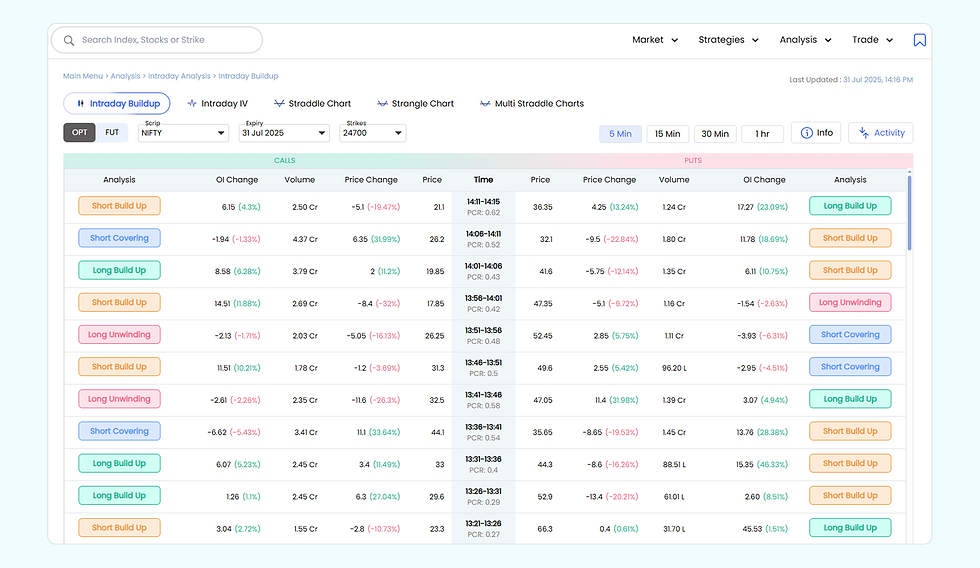
Task: Click the Intraday Buildup candlestick icon
Action: [80, 103]
